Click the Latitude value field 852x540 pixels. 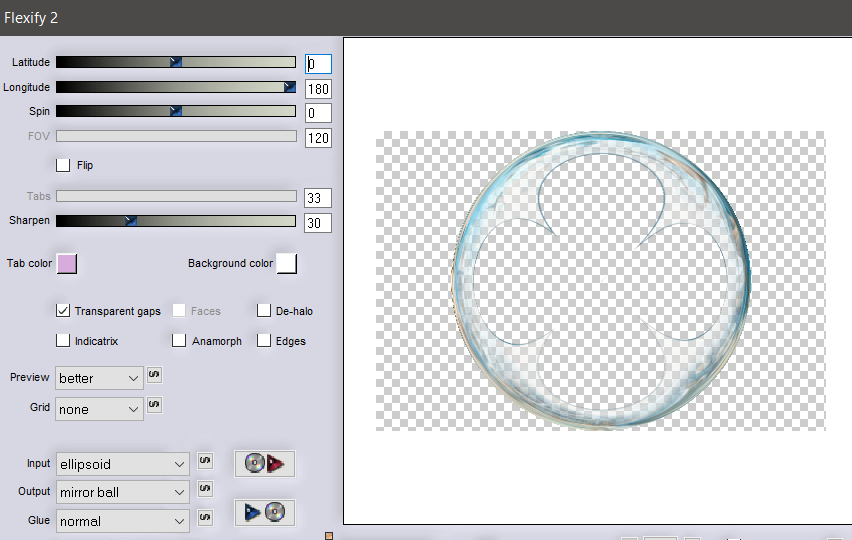pos(318,64)
